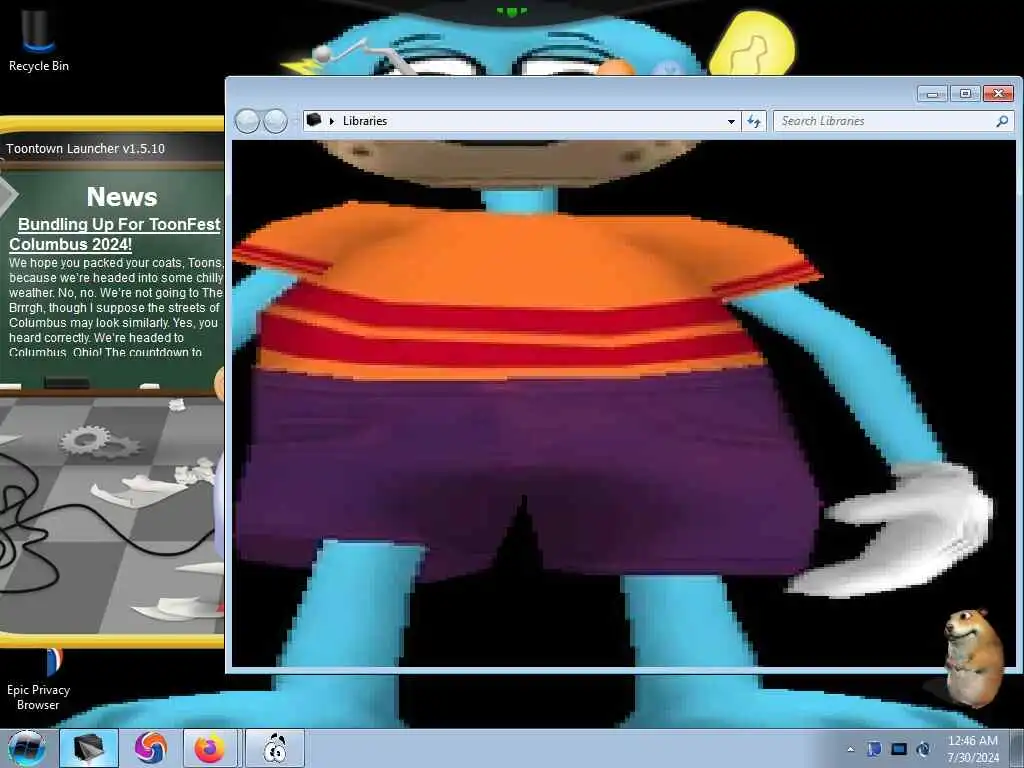Open Firefox from the taskbar
Image resolution: width=1024 pixels, height=768 pixels.
point(210,748)
